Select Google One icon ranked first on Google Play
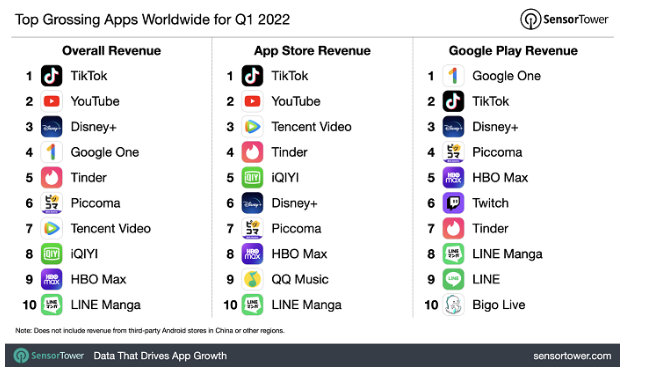 coord(453,76)
